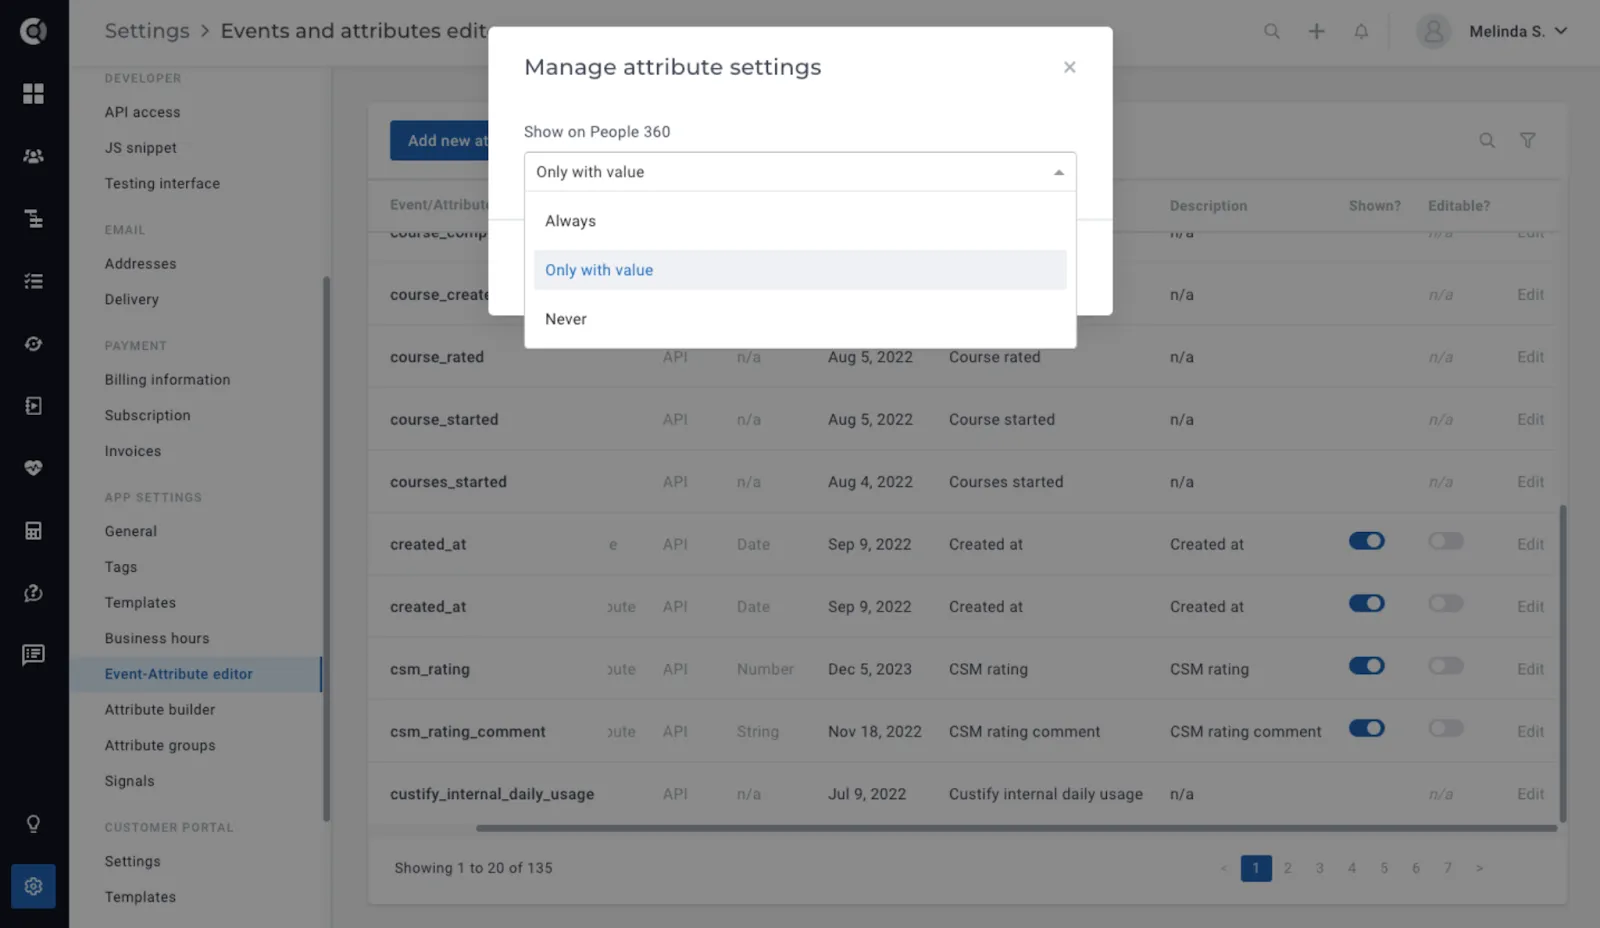
Task: Close the Manage attribute settings dialog
Action: (1069, 67)
